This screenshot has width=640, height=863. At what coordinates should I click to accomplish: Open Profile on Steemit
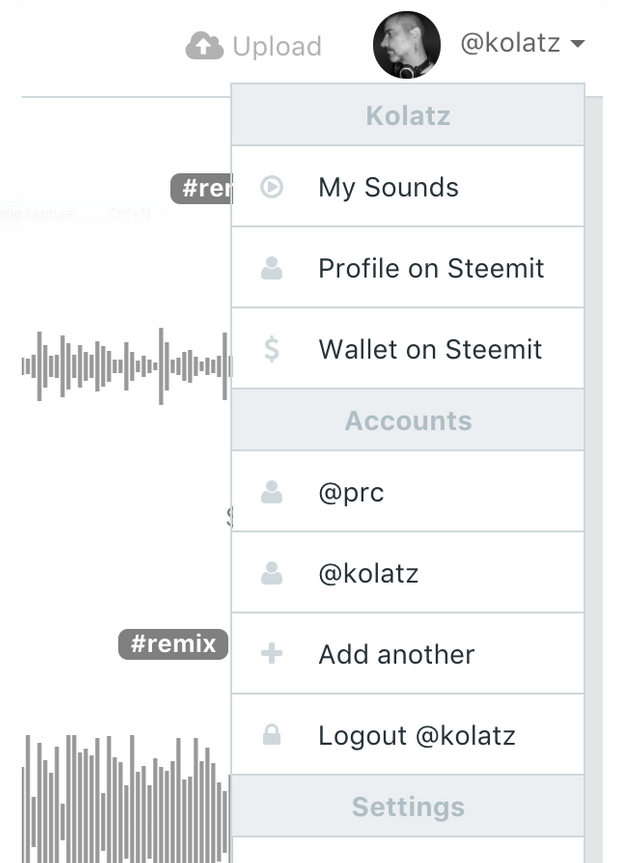[x=431, y=268]
